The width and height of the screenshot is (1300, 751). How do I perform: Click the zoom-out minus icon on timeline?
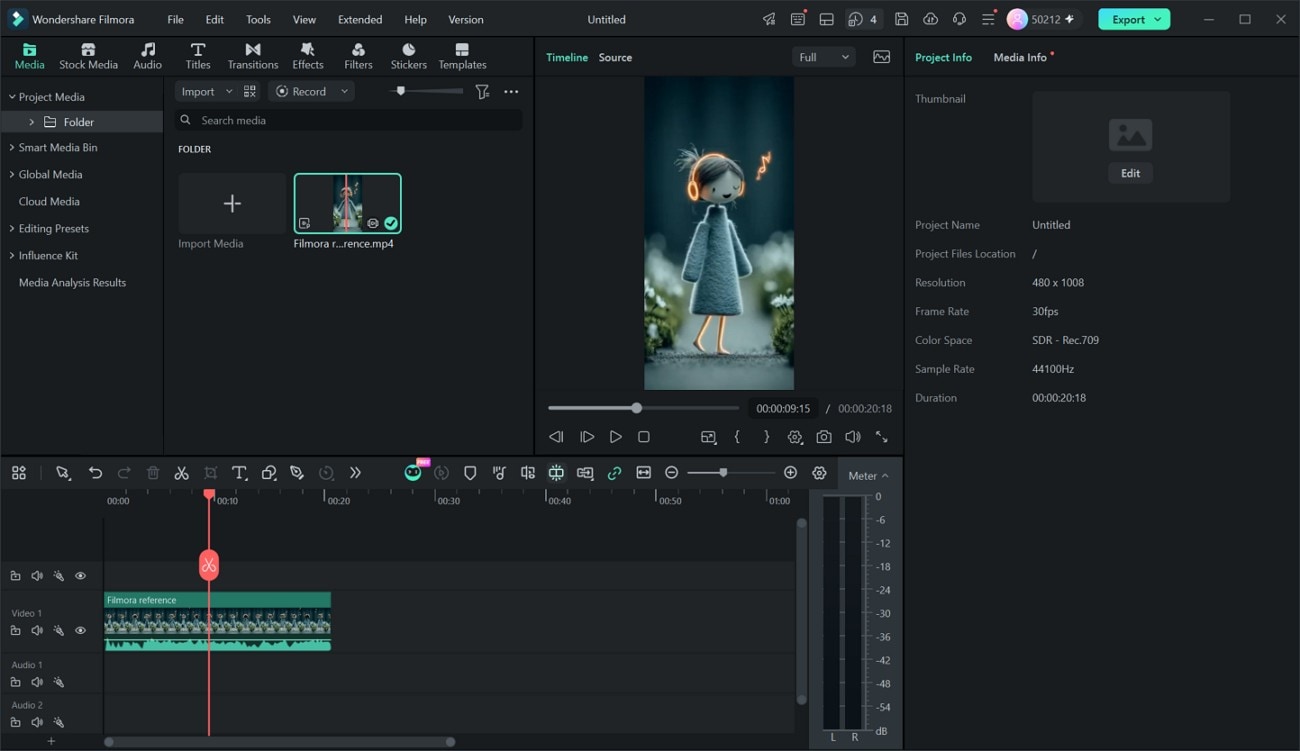672,473
